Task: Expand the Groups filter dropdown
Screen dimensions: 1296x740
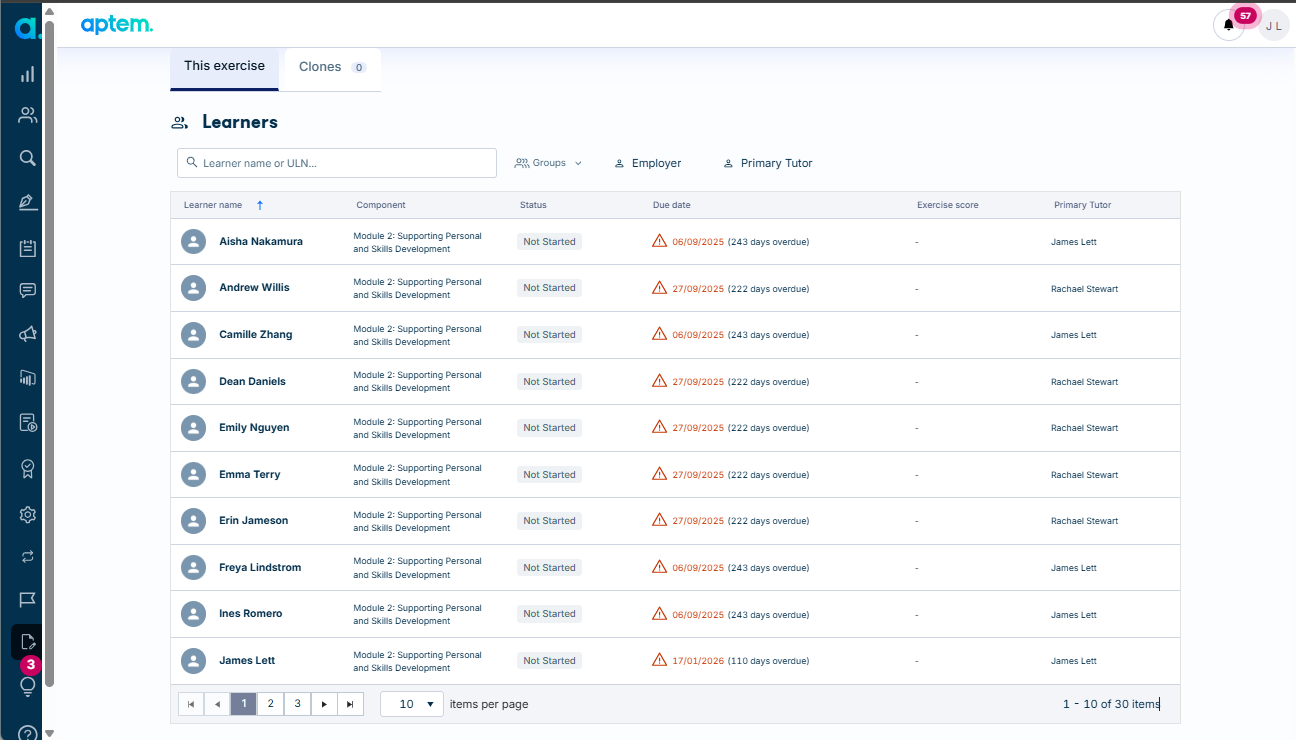Action: pos(548,163)
